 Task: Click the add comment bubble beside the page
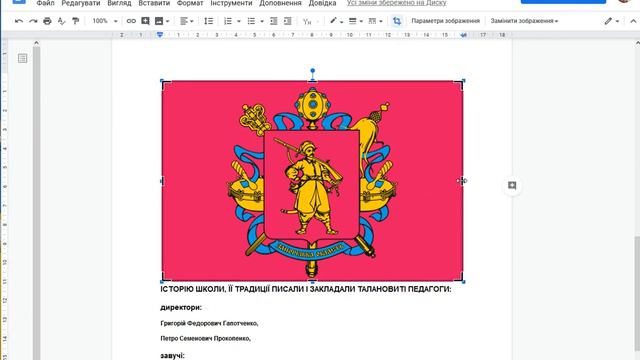512,185
